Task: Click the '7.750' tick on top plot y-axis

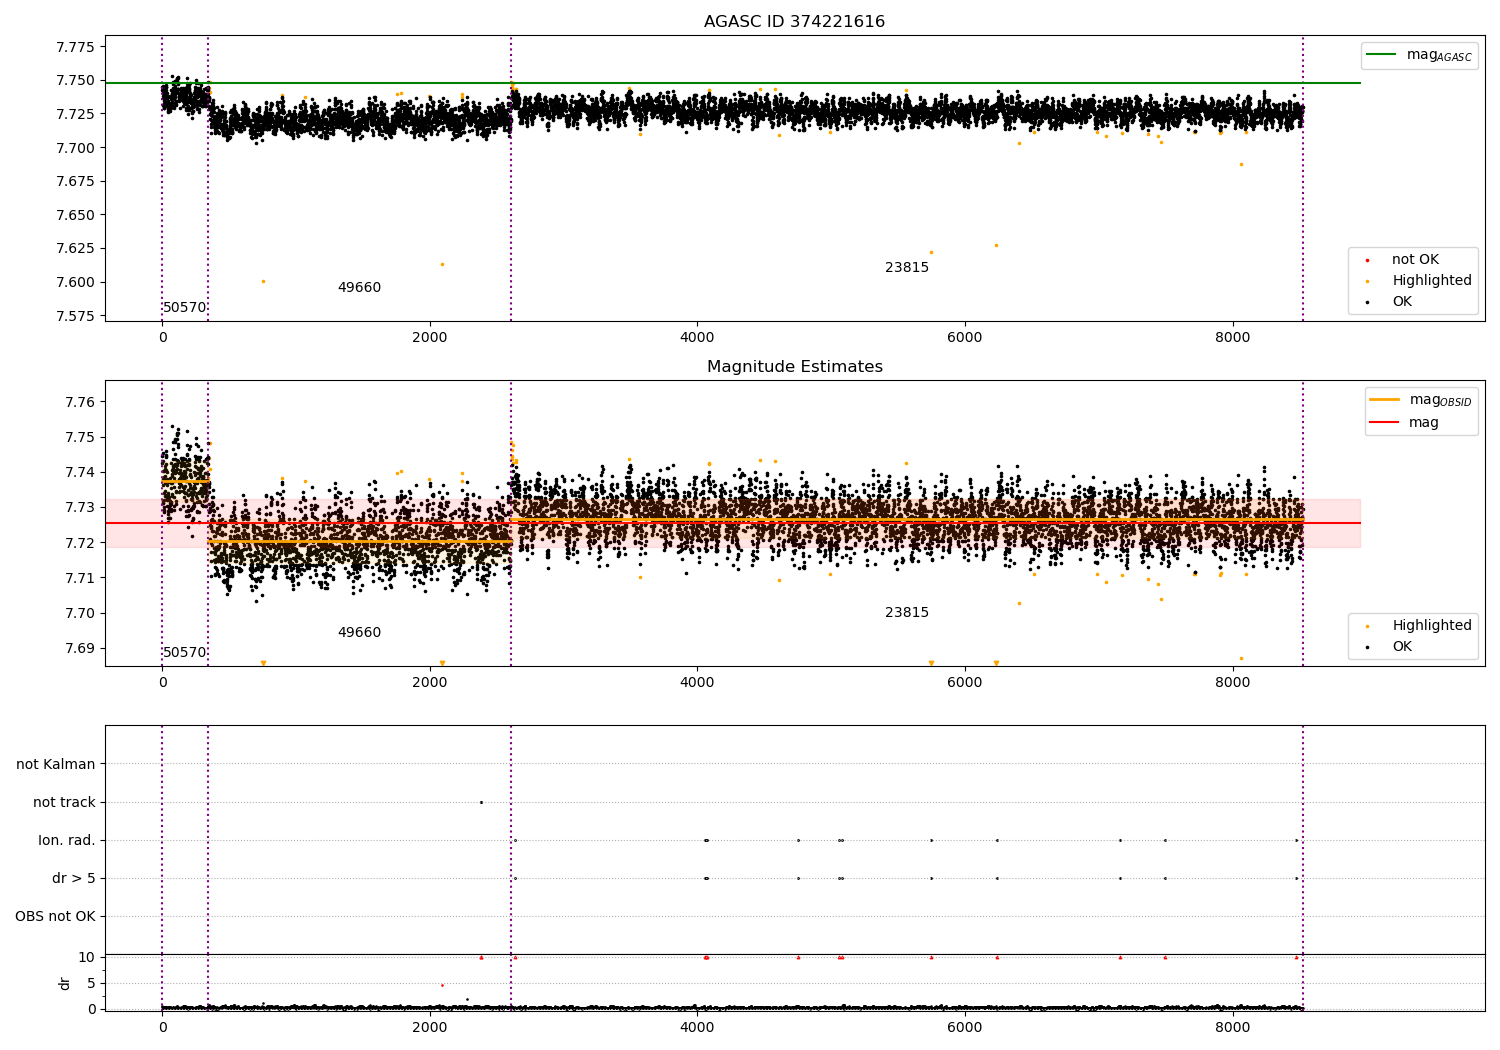Action: coord(75,81)
